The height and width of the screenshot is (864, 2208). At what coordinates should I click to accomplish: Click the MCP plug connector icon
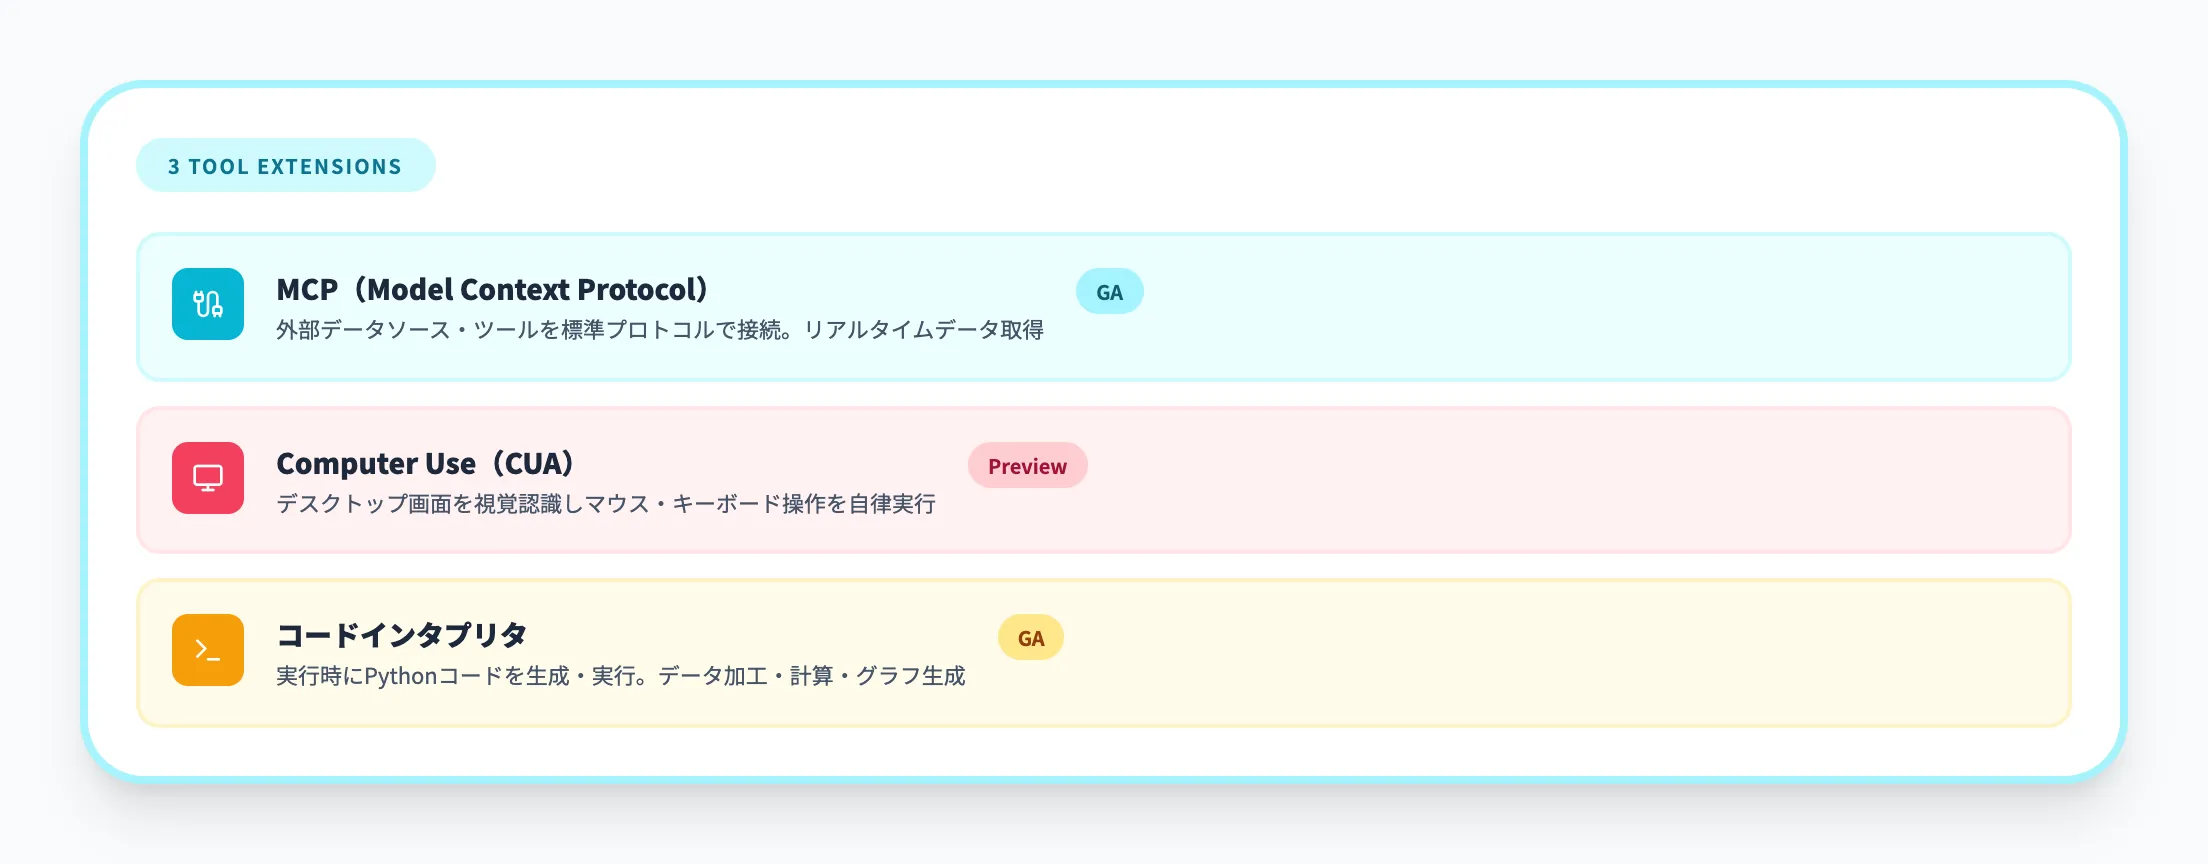[208, 304]
